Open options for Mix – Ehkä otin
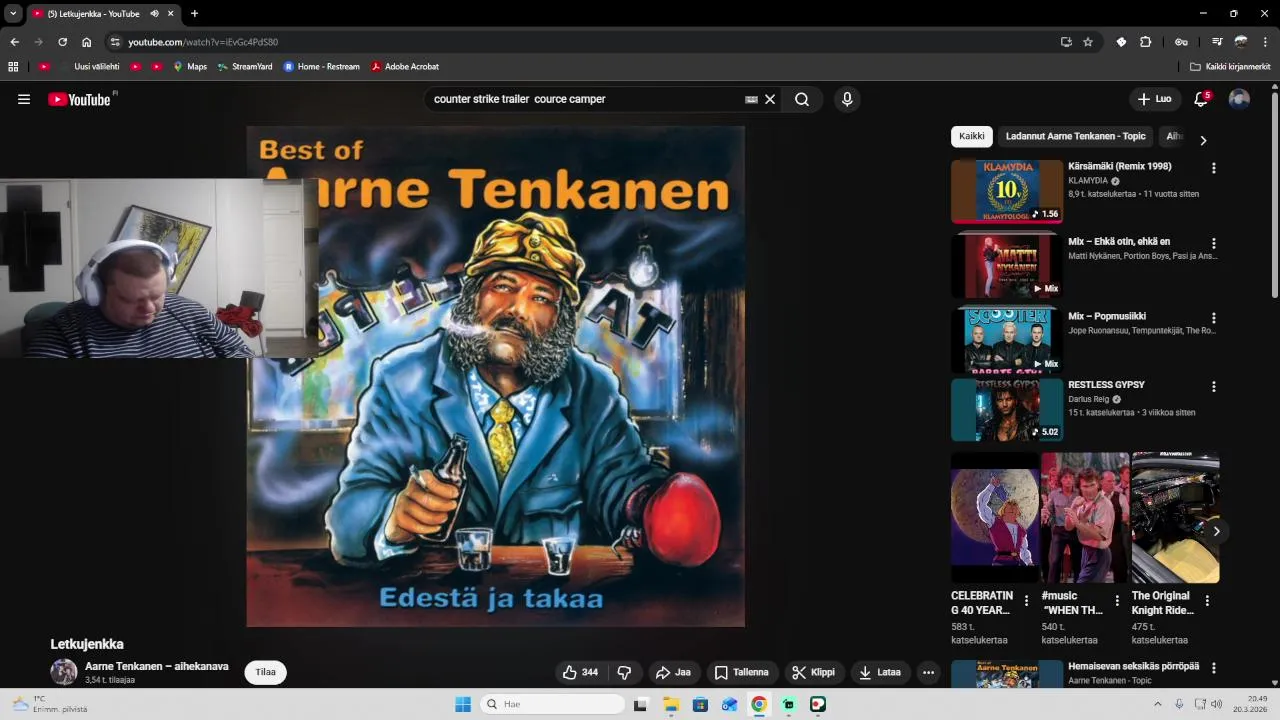Screen dimensions: 1280x720 (x=1213, y=243)
